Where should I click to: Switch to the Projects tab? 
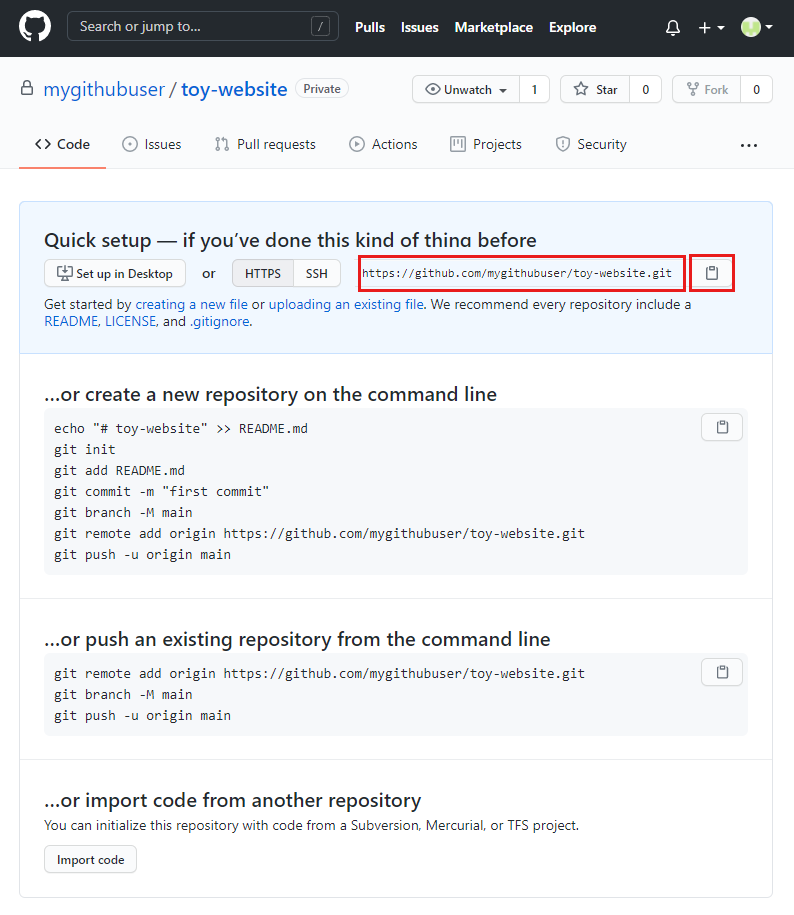click(486, 144)
